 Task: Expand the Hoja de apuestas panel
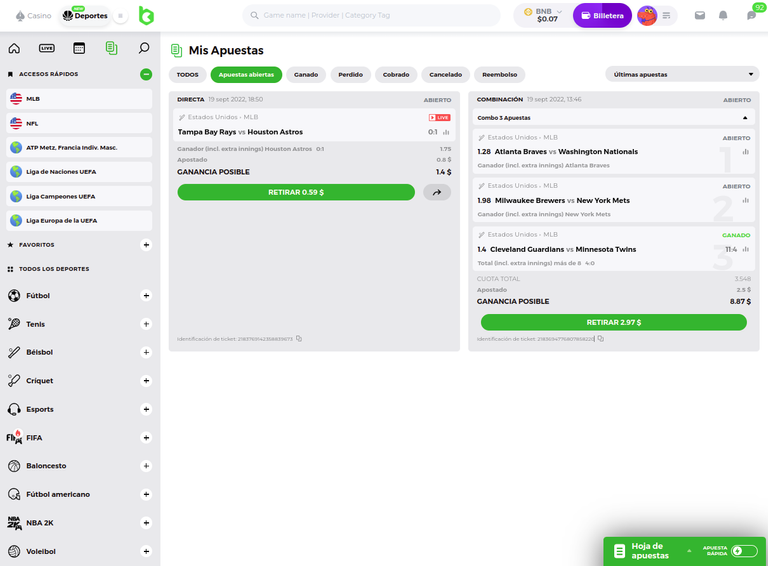coord(689,551)
